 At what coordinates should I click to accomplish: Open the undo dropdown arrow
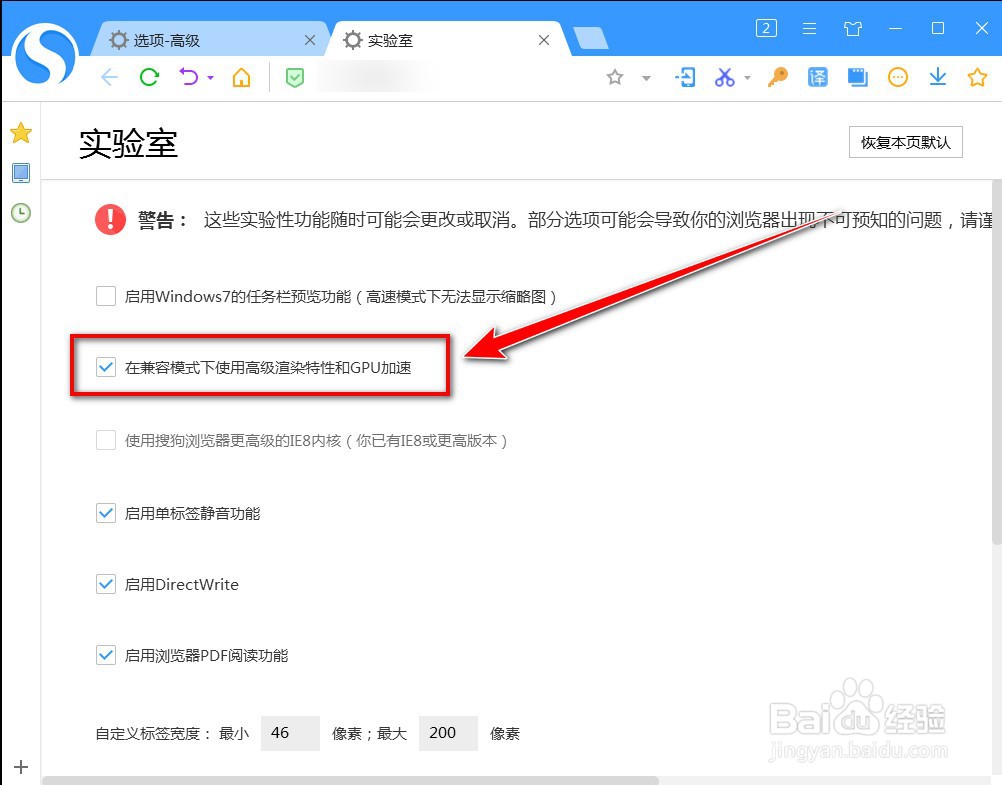click(x=208, y=77)
